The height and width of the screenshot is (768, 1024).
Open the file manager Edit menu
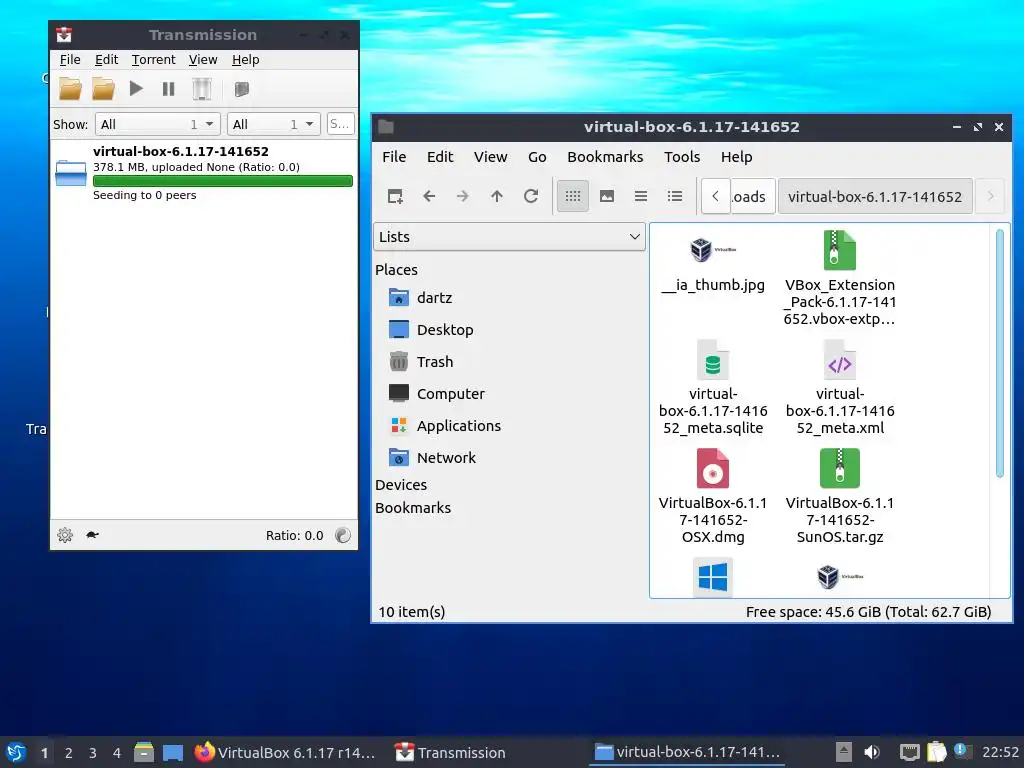(440, 157)
